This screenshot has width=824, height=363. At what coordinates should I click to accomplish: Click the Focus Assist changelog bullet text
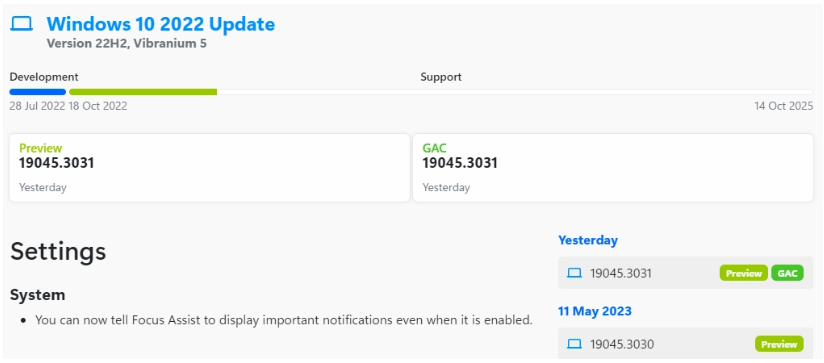pyautogui.click(x=284, y=319)
